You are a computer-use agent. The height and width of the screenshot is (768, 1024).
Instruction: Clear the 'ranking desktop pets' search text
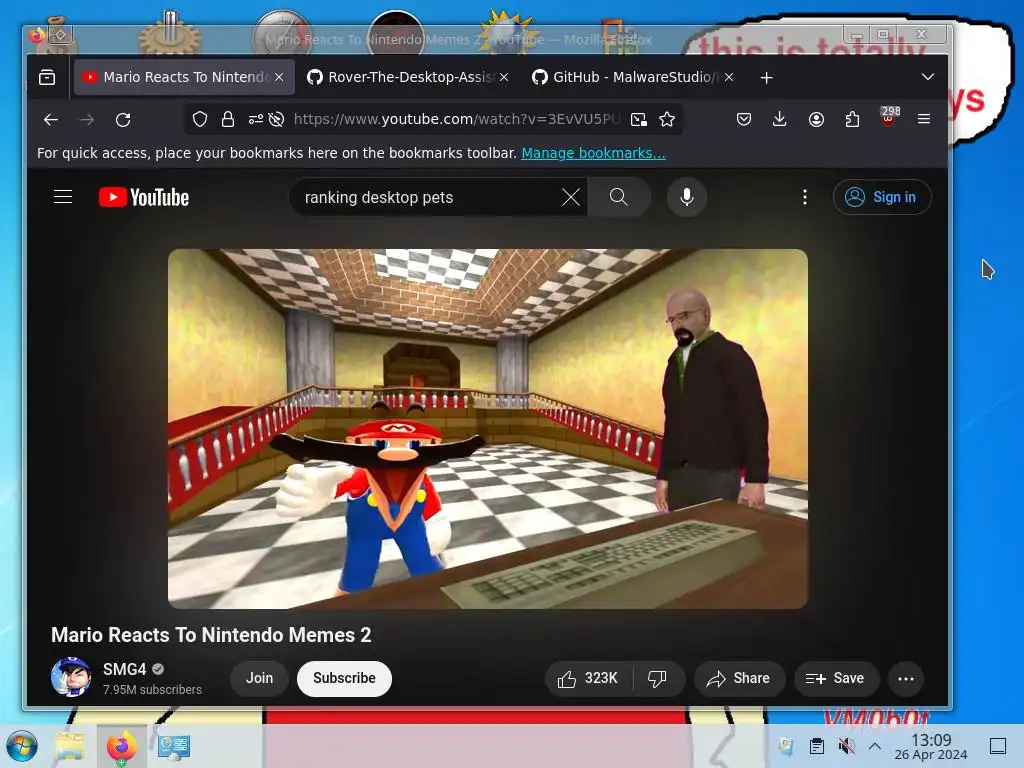tap(571, 197)
